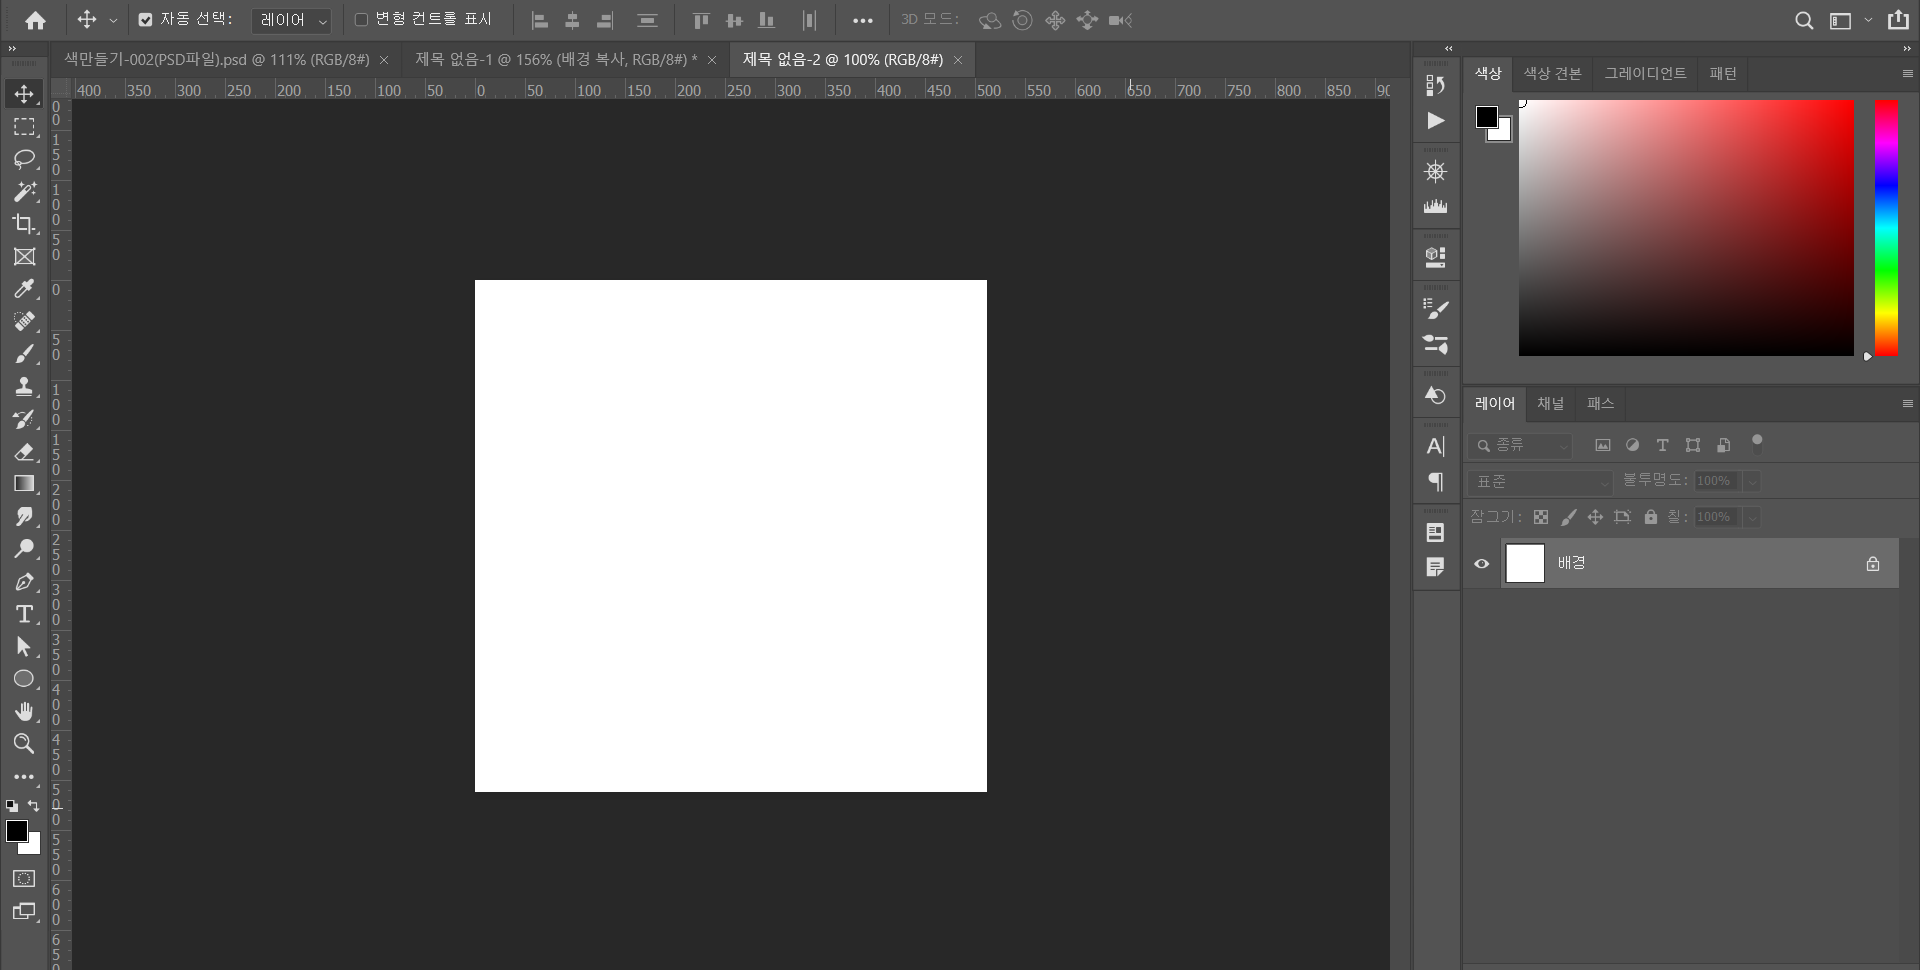Viewport: 1920px width, 970px height.
Task: Click the hue spectrum slider bar
Action: pyautogui.click(x=1886, y=228)
